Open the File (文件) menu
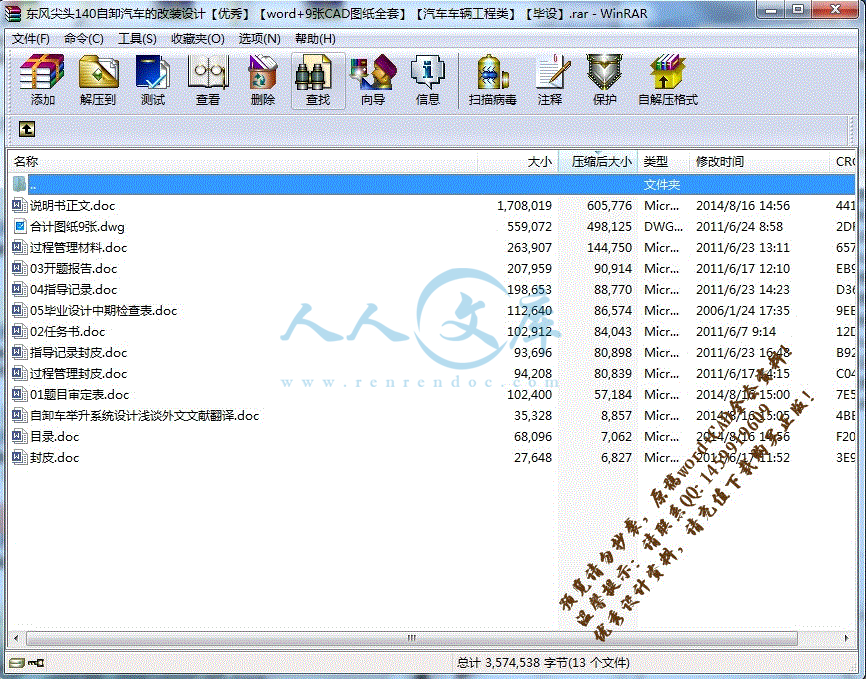 [31, 39]
